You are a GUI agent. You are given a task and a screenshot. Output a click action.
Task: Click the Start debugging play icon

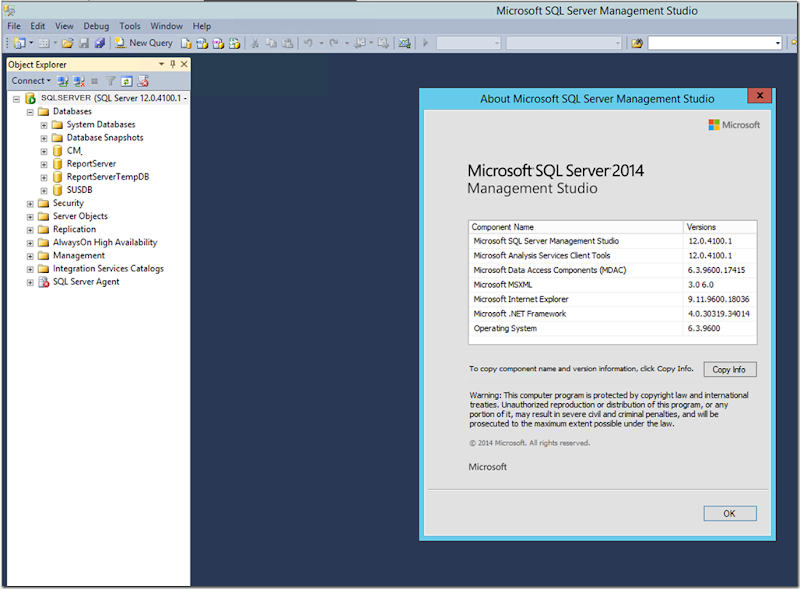(x=426, y=43)
